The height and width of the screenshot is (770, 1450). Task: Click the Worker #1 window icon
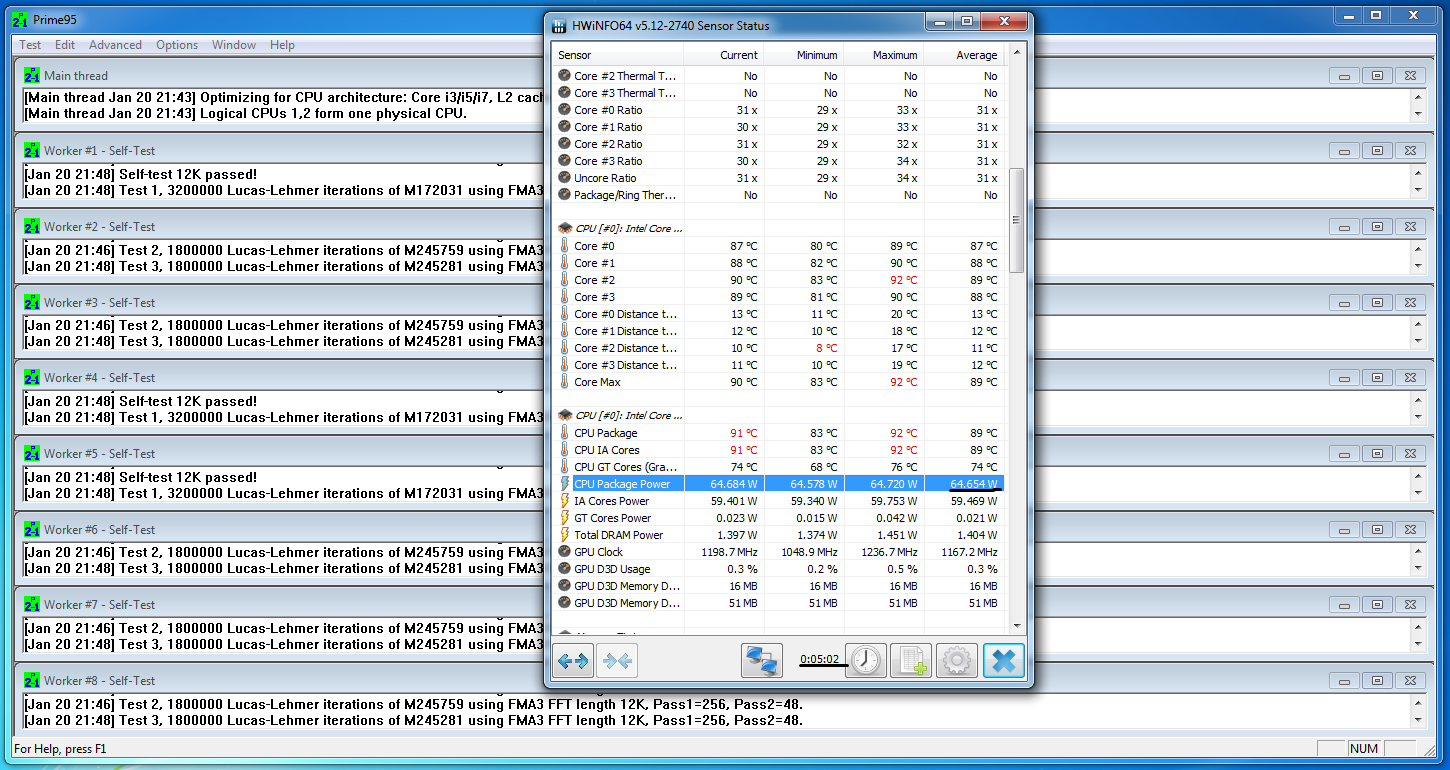coord(32,150)
